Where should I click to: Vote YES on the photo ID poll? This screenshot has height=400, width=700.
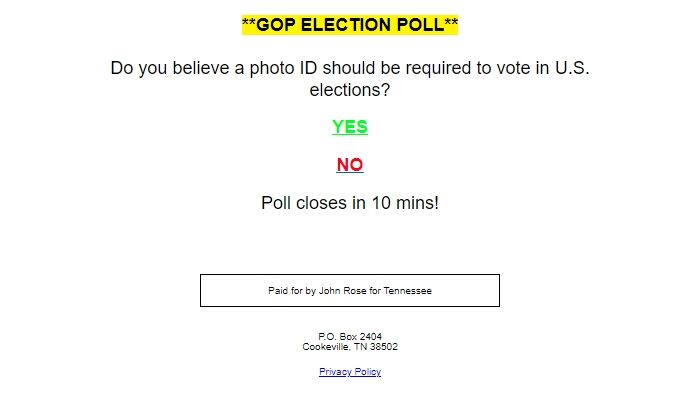[350, 127]
